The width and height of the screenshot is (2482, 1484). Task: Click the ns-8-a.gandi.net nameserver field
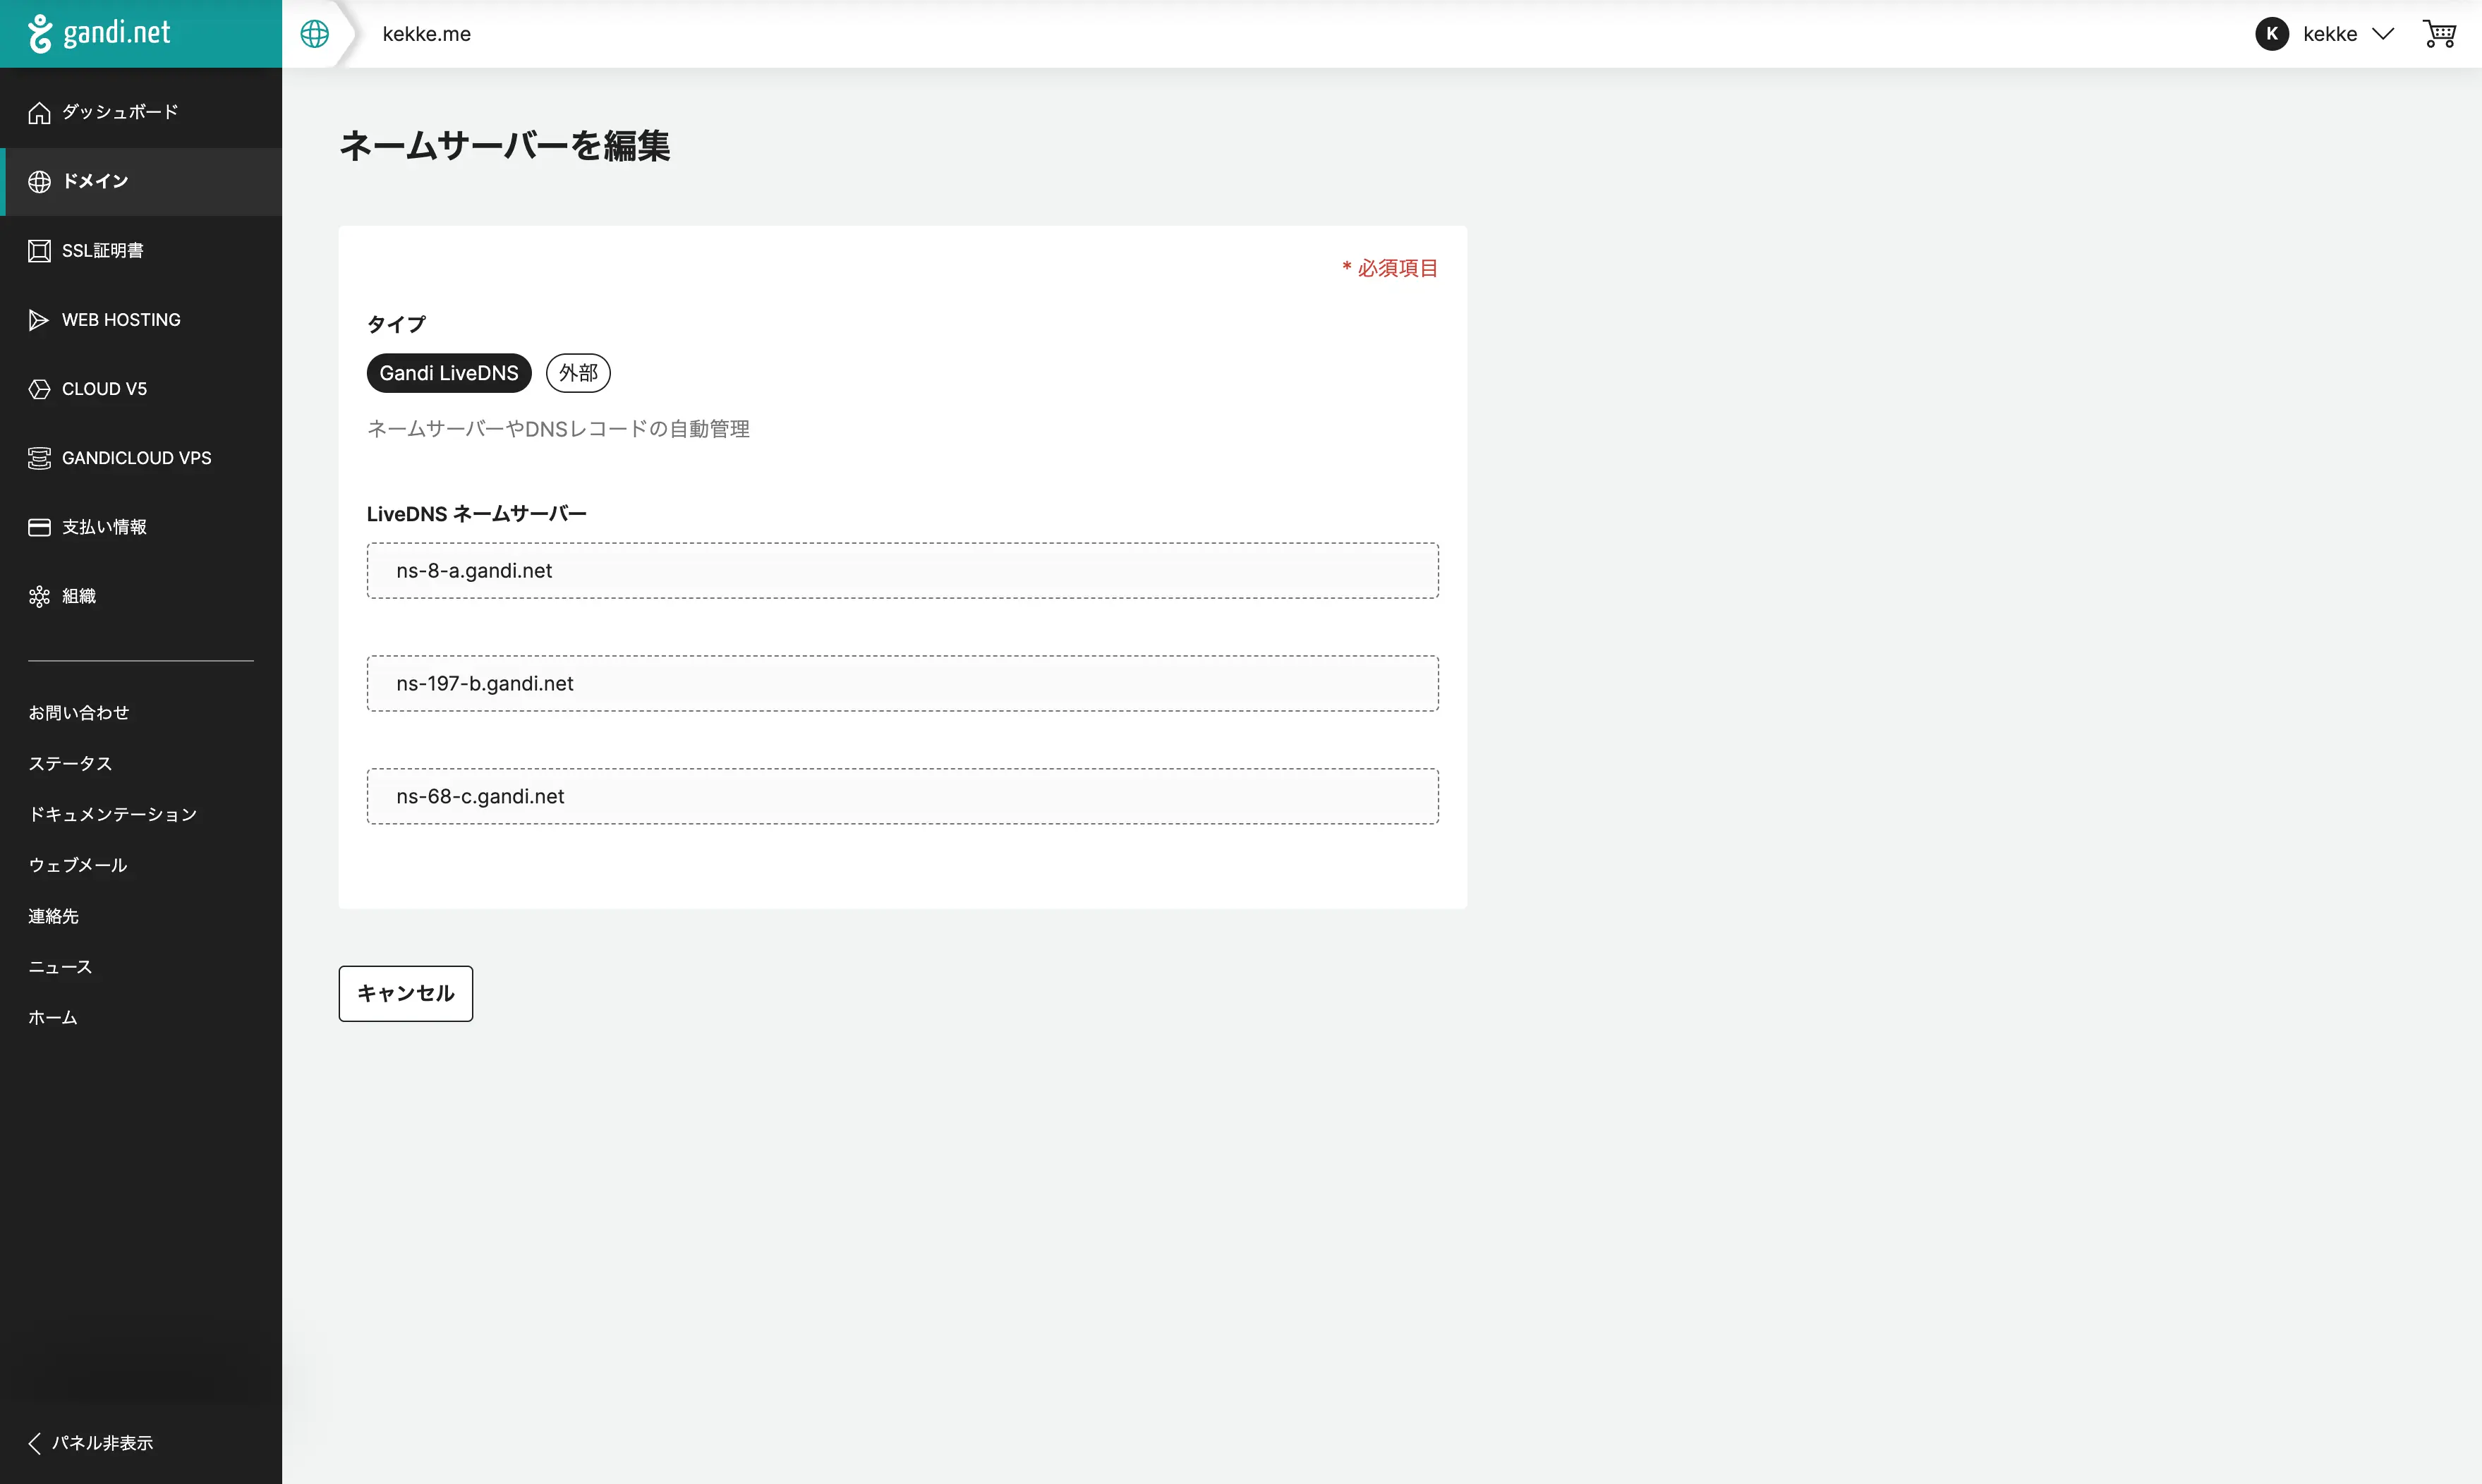902,571
